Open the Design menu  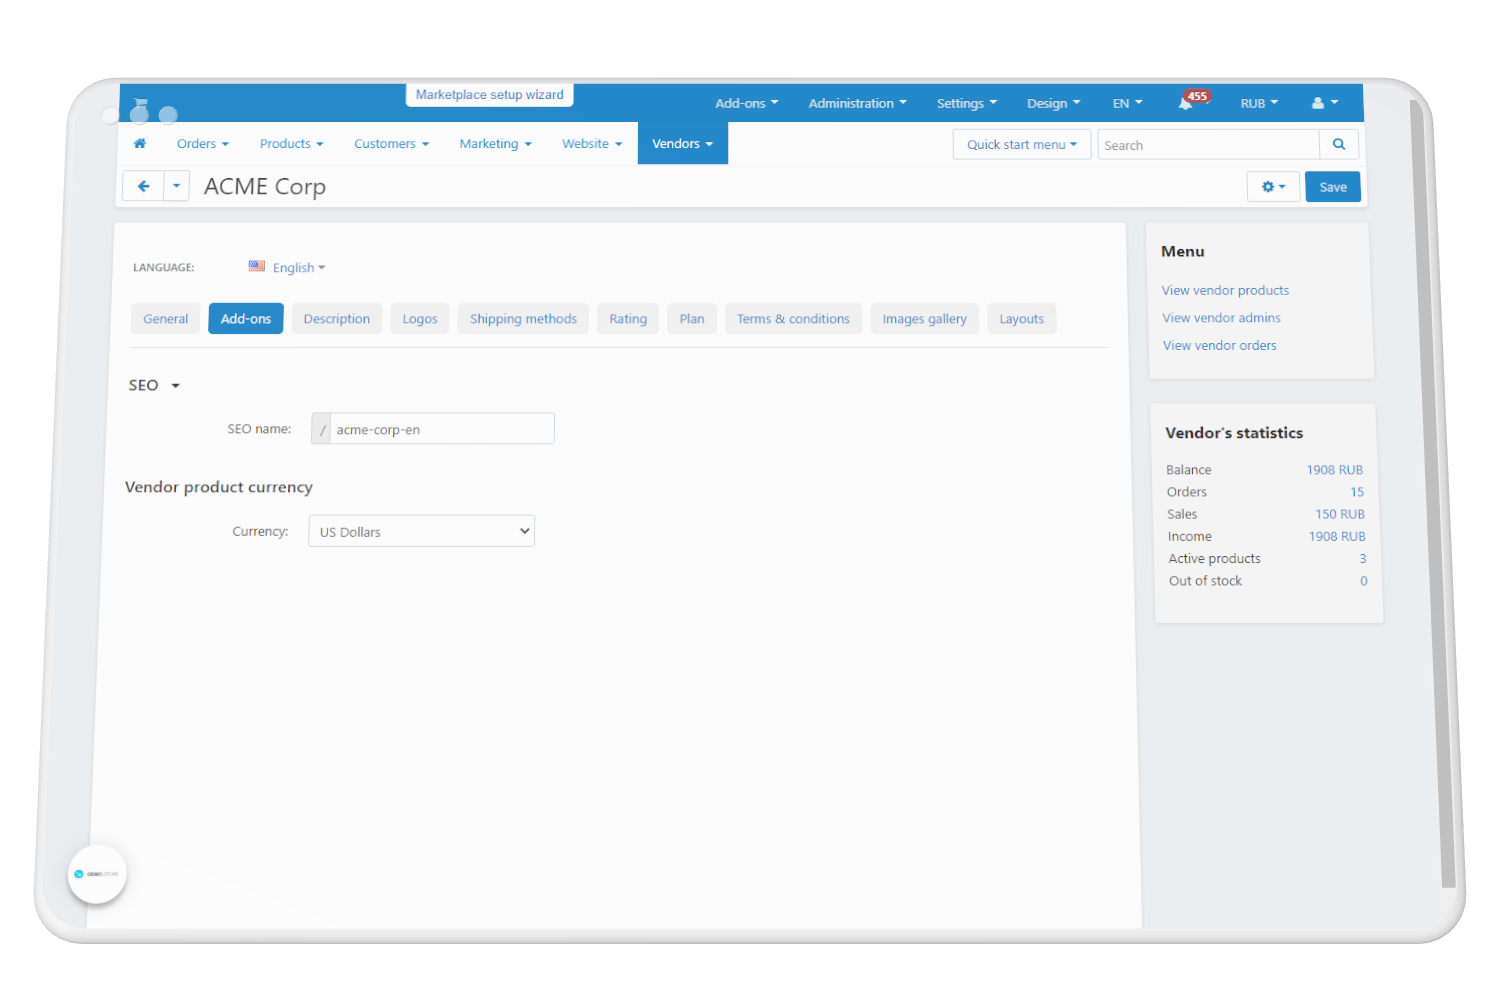1053,103
